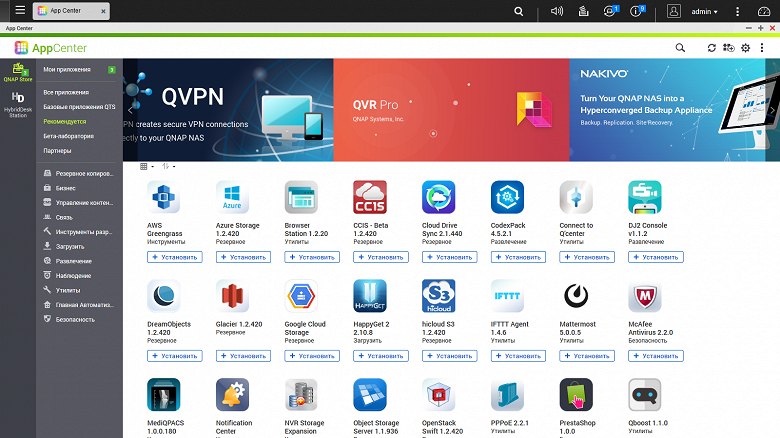Select the Резервное копирование category

(79, 173)
